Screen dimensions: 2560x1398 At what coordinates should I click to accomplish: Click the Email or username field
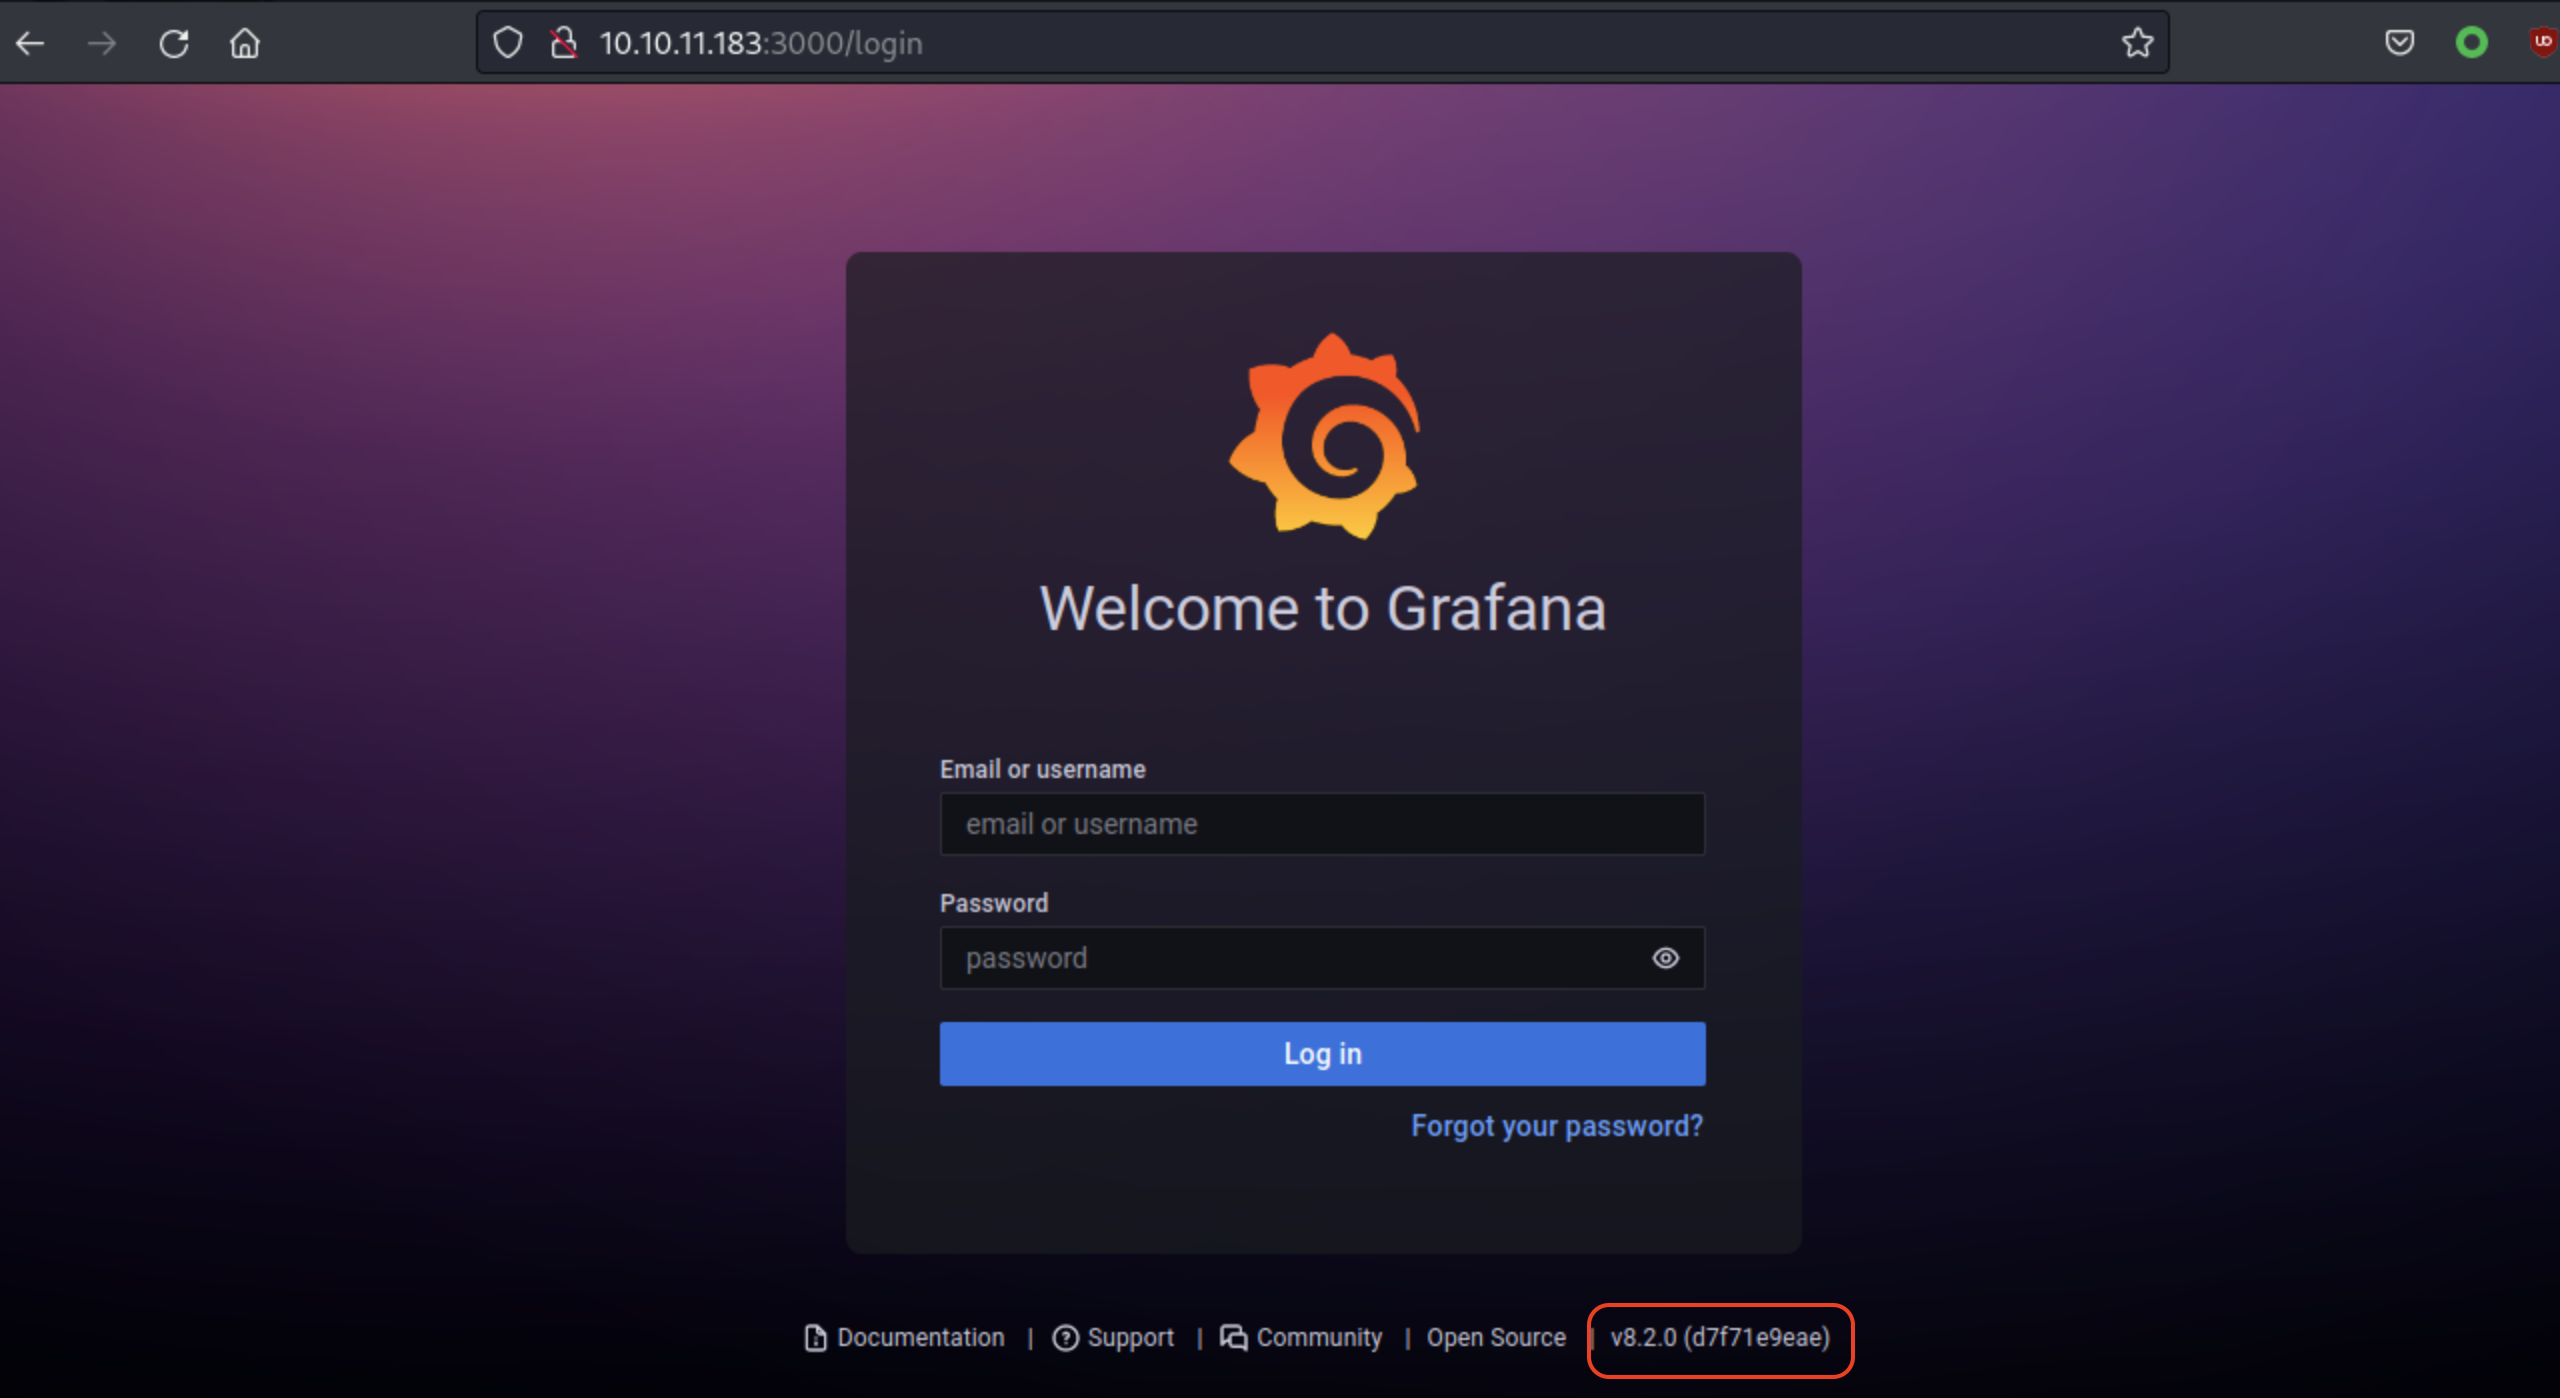(1322, 824)
